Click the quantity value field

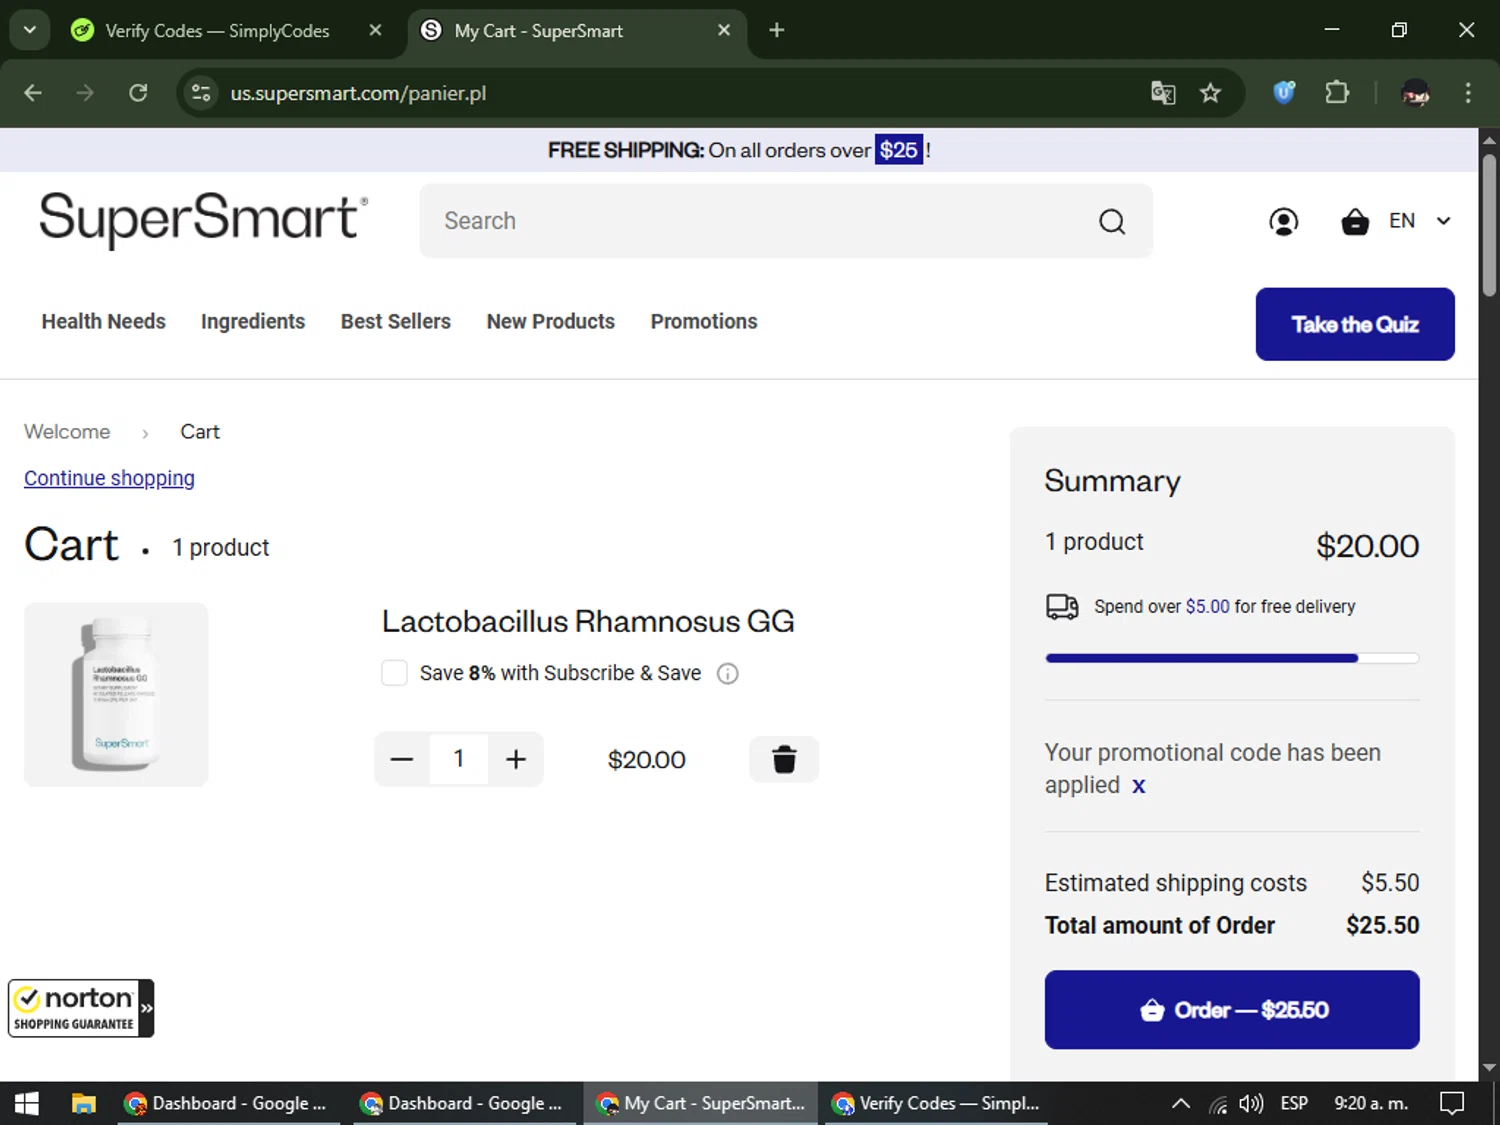[459, 759]
